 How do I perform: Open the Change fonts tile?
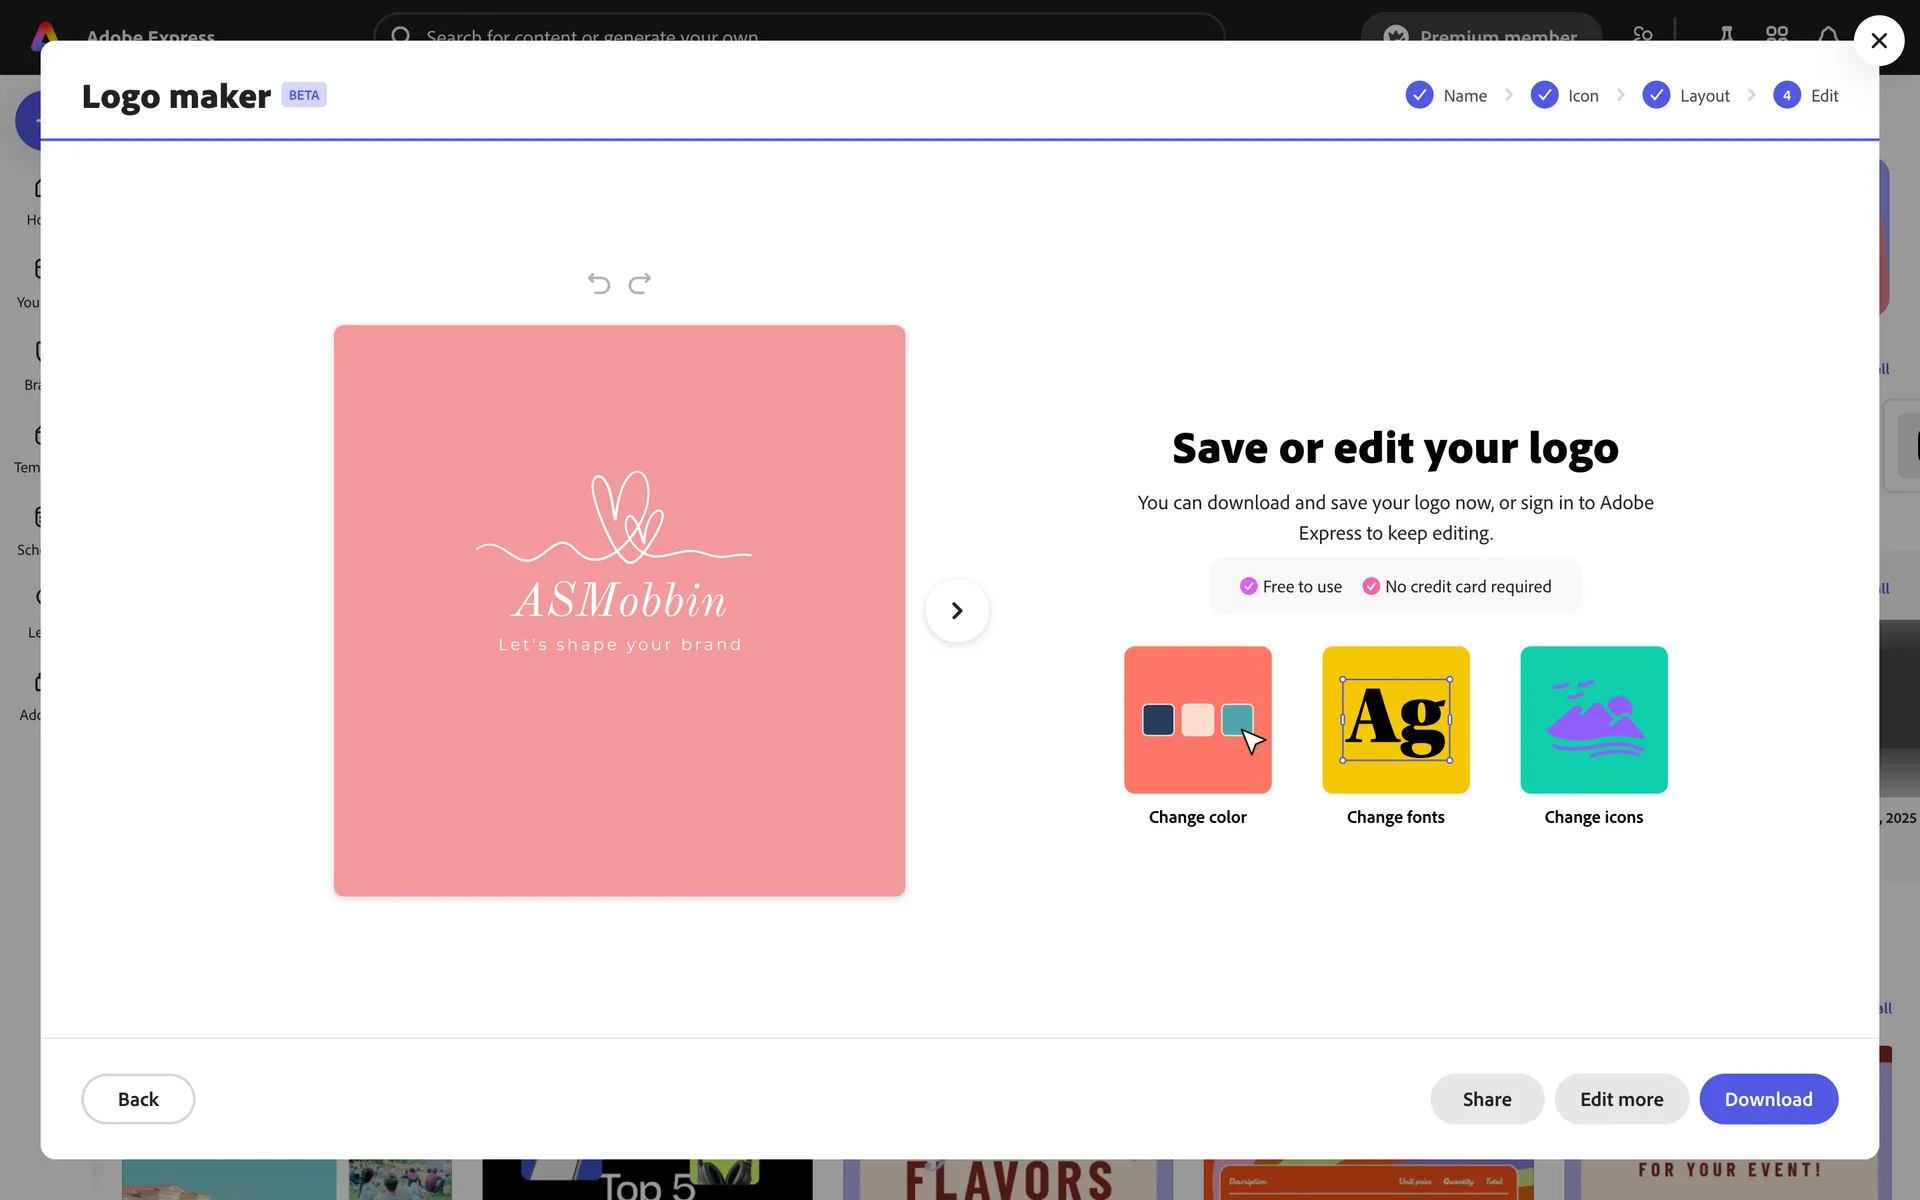point(1395,720)
